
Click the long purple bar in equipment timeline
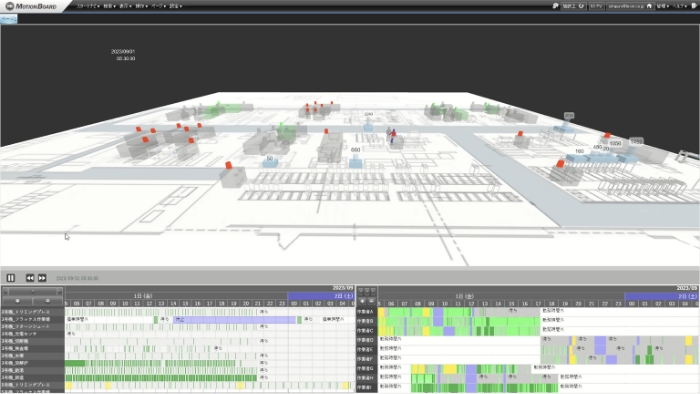(x=234, y=319)
